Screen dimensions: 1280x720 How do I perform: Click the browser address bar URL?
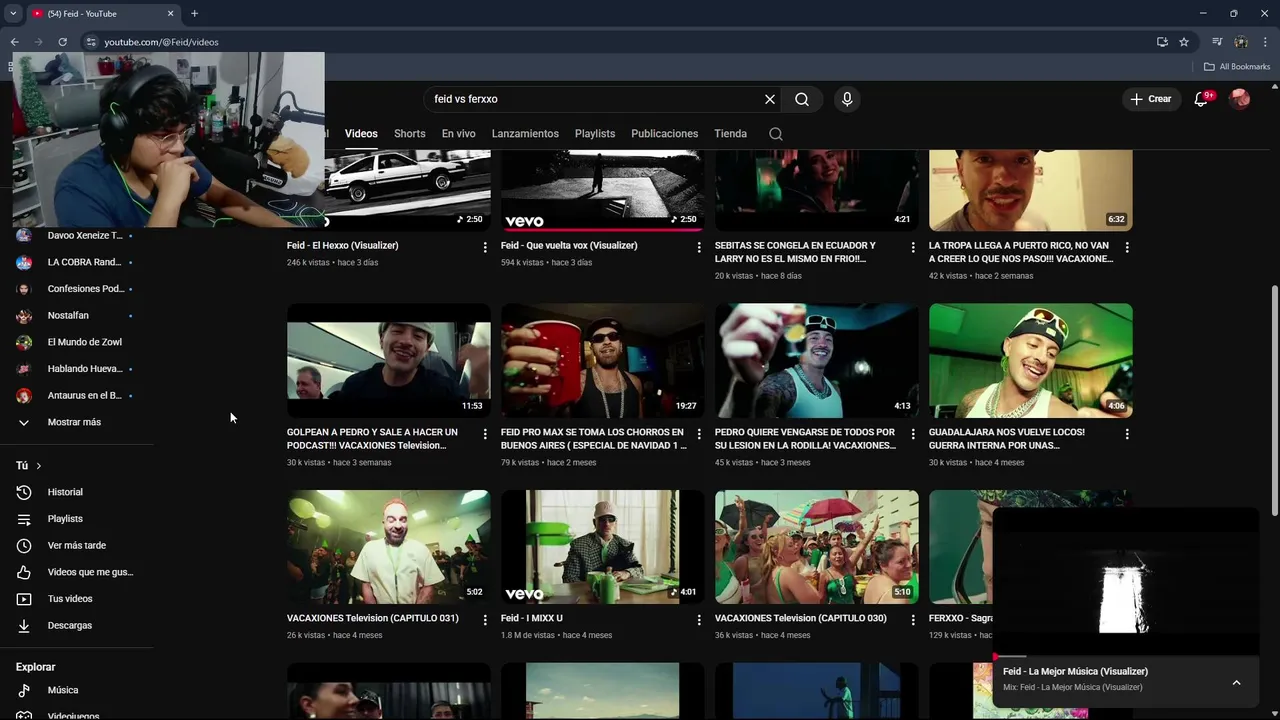[x=162, y=42]
